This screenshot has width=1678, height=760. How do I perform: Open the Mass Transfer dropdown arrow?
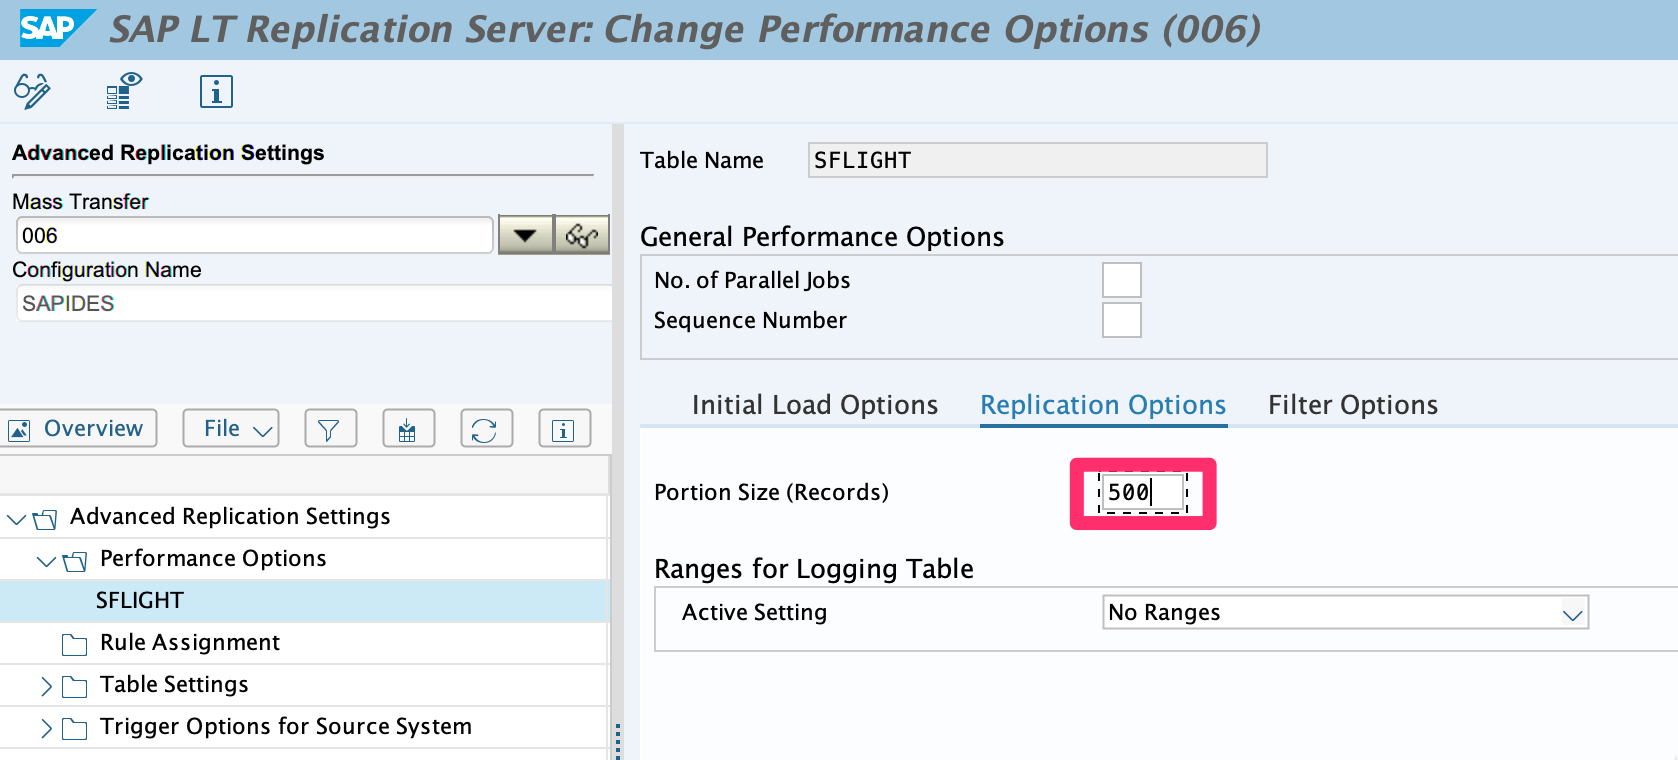tap(525, 236)
